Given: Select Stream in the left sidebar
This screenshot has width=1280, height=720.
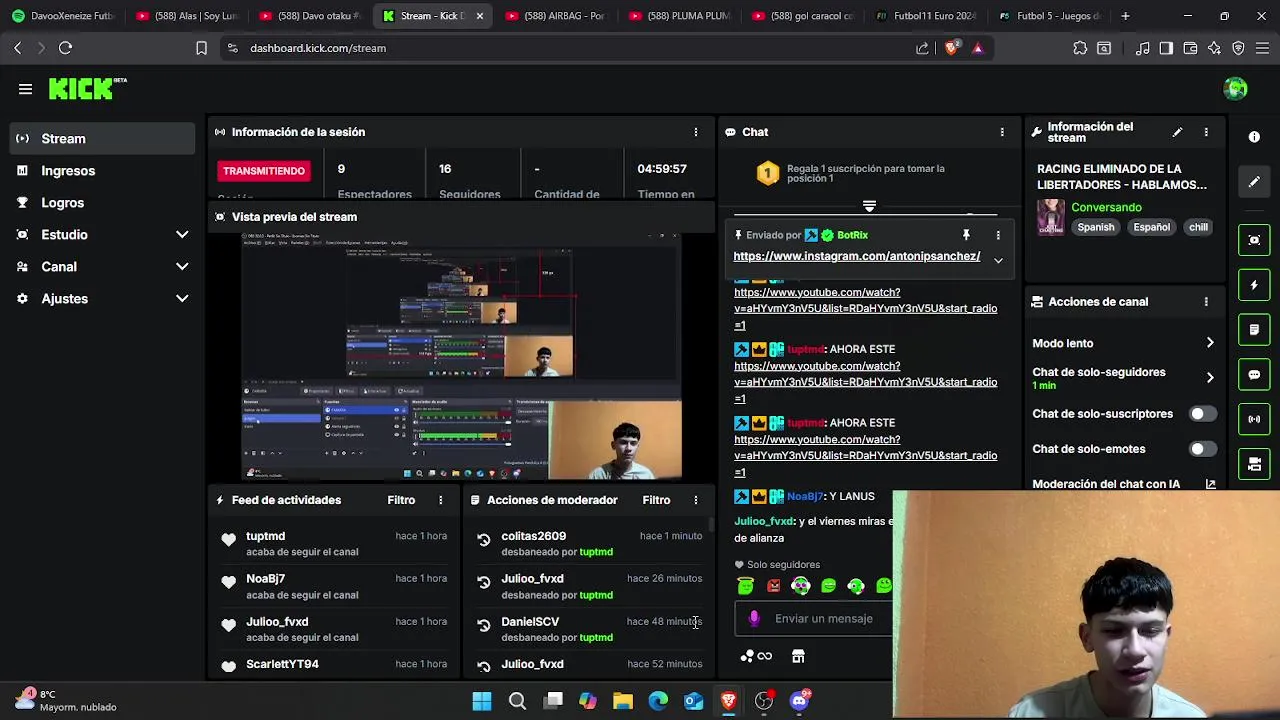Looking at the screenshot, I should [x=102, y=139].
